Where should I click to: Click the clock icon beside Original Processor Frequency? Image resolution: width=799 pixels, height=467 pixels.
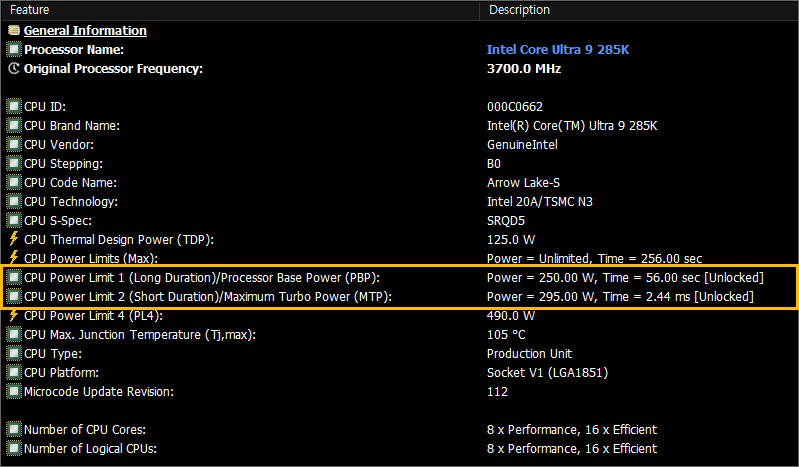14,68
